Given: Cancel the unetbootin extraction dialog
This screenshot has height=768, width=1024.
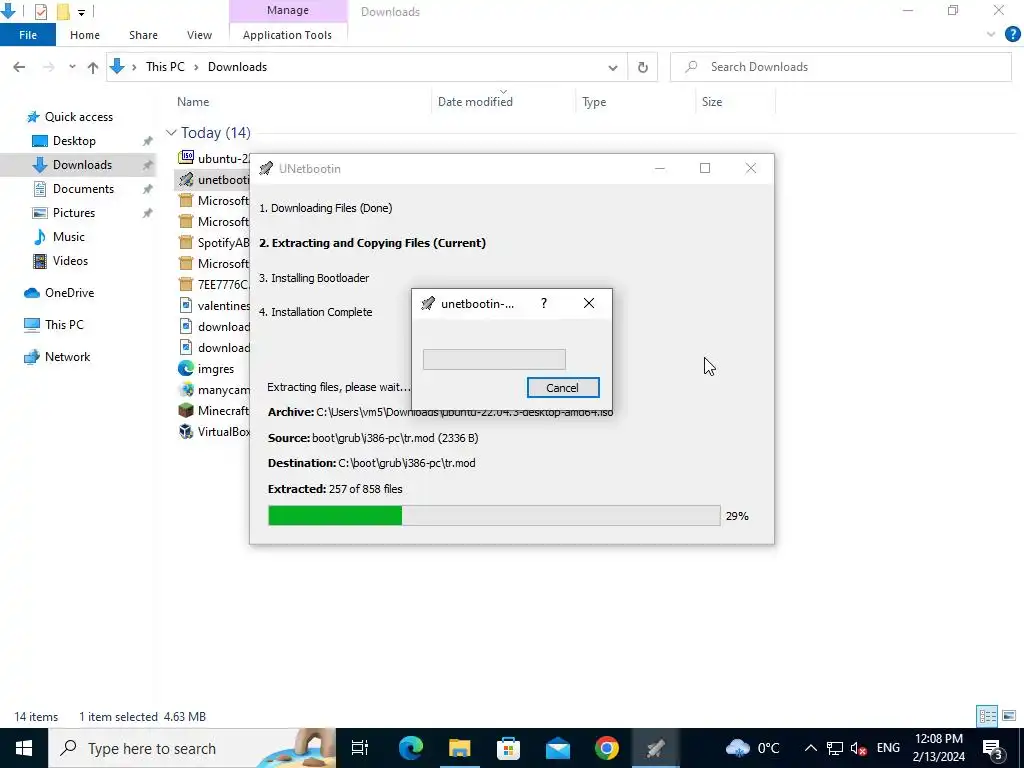Looking at the screenshot, I should pos(562,387).
